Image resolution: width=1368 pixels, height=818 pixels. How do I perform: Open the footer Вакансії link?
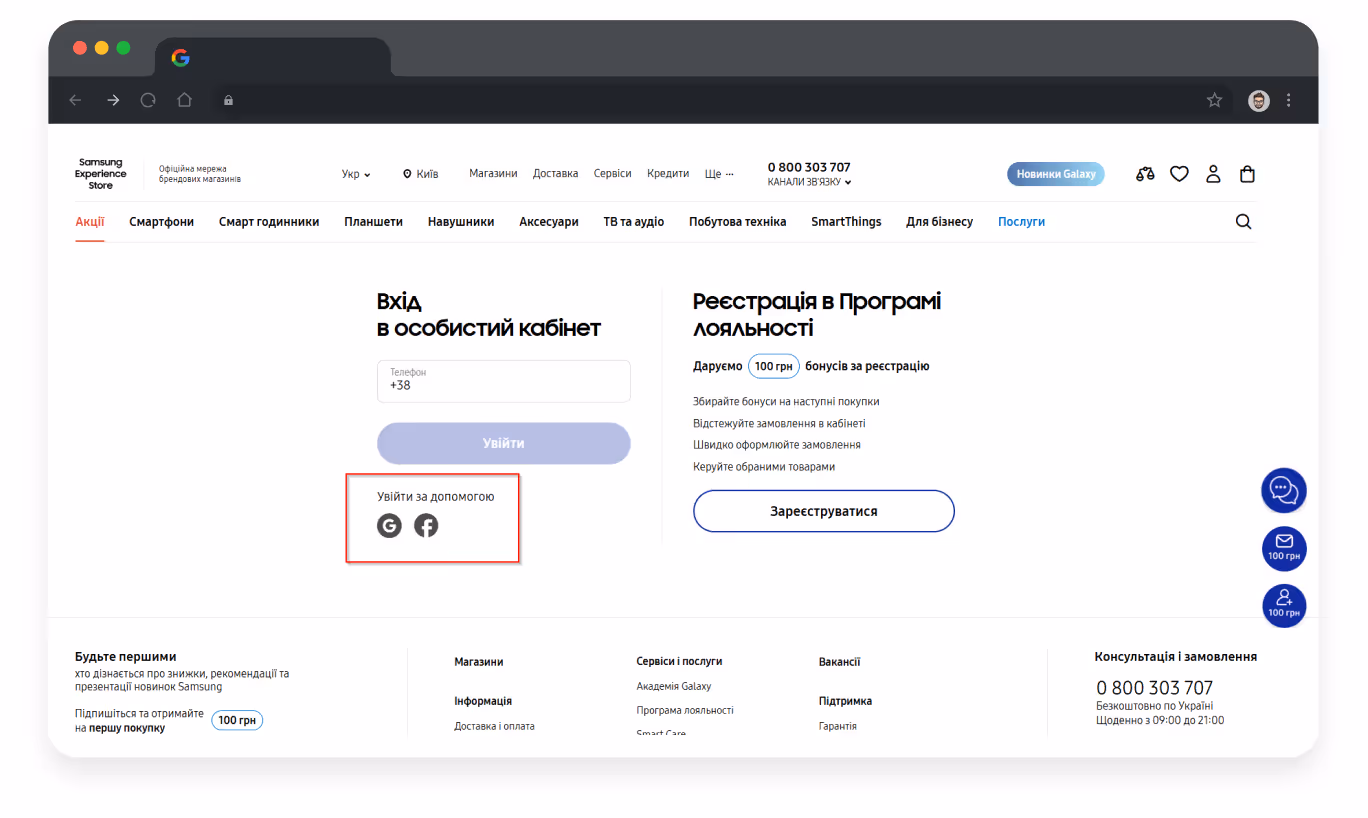[x=839, y=662]
